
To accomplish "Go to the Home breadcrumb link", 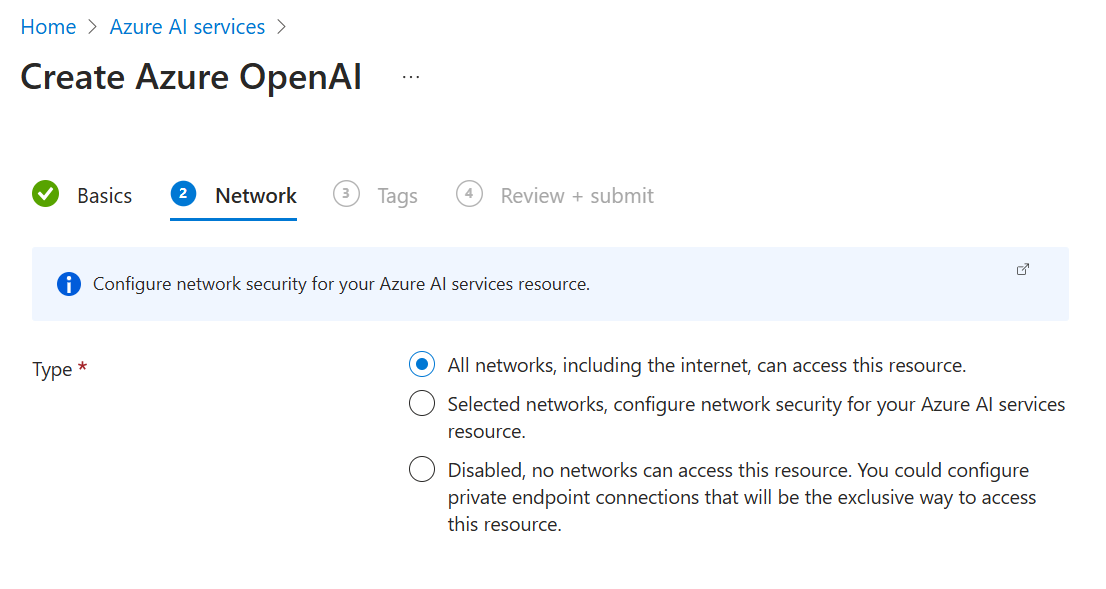I will pyautogui.click(x=48, y=27).
